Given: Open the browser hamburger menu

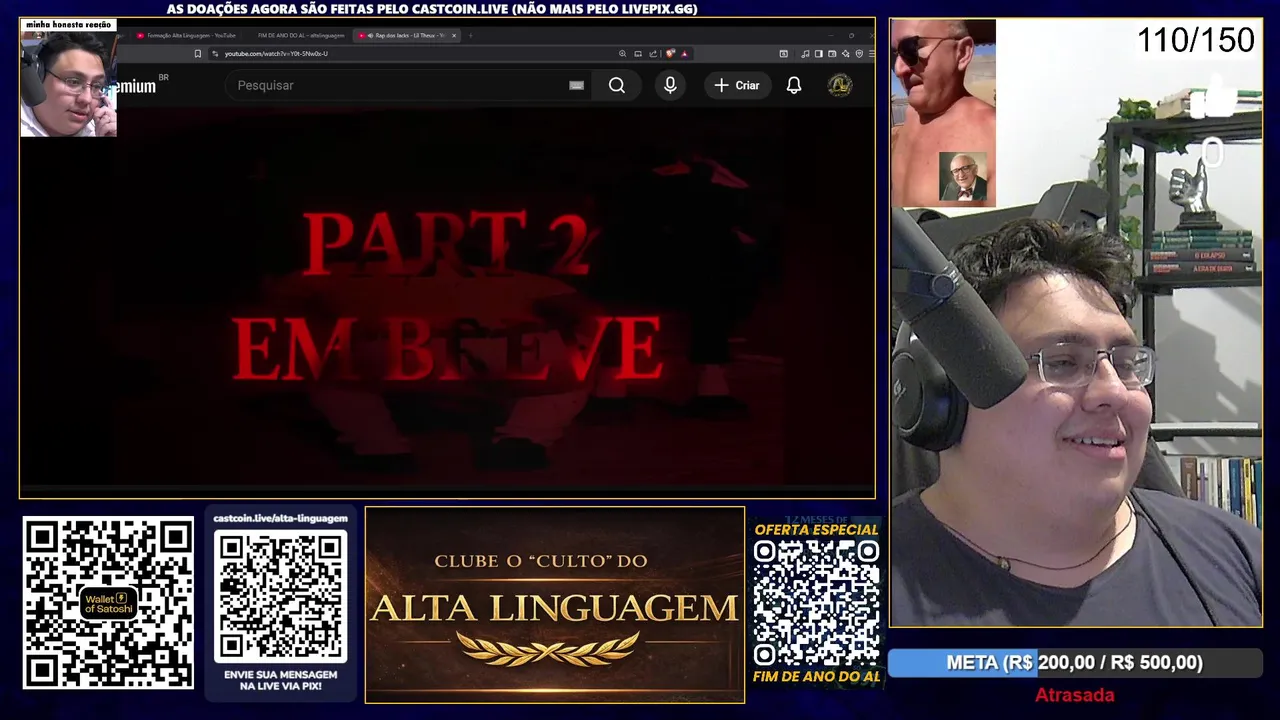Looking at the screenshot, I should pyautogui.click(x=871, y=53).
